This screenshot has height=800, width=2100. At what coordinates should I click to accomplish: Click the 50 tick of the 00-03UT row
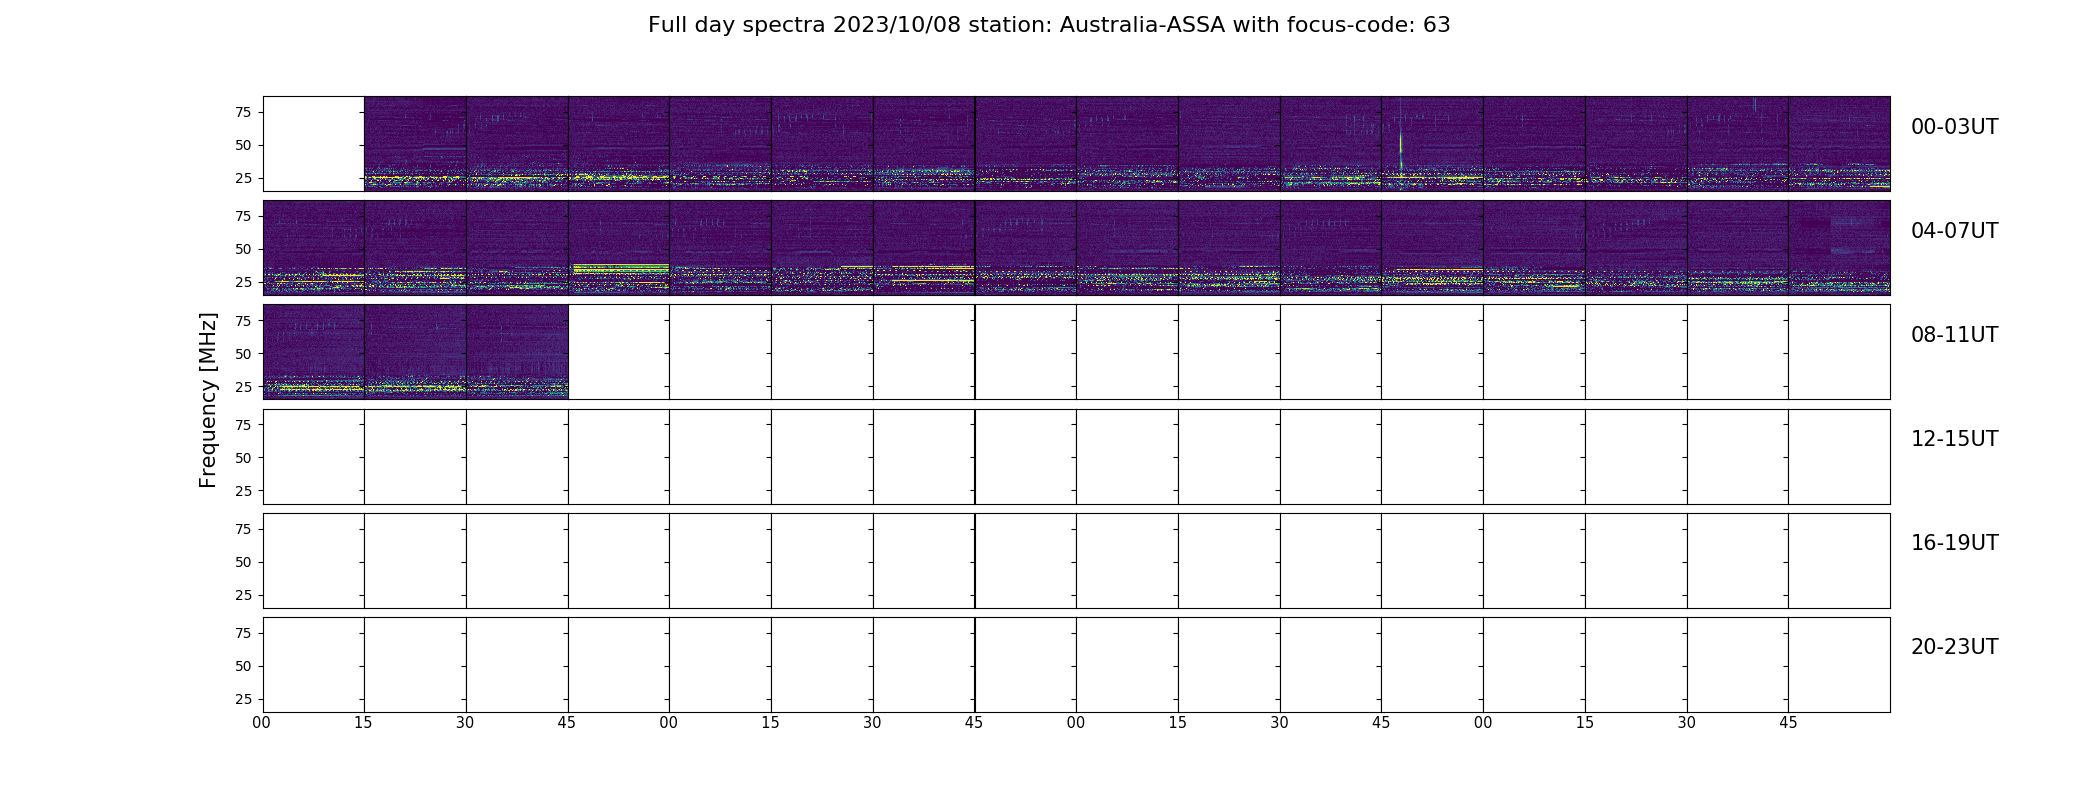click(x=243, y=145)
